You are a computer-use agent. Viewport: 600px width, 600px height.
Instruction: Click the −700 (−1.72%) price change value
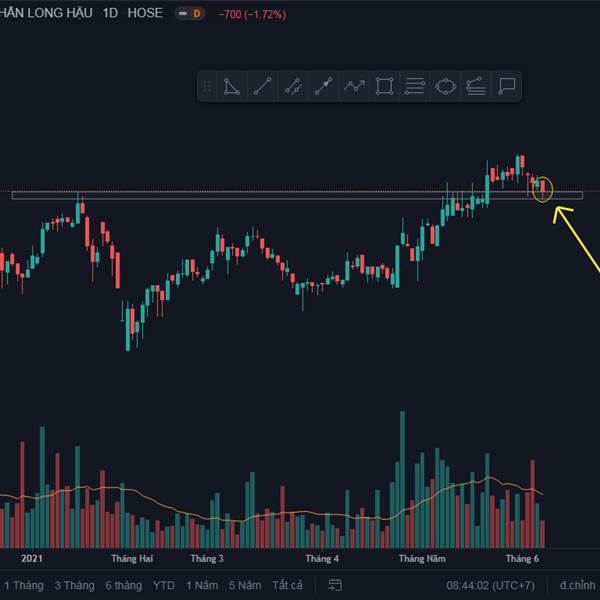coord(252,15)
